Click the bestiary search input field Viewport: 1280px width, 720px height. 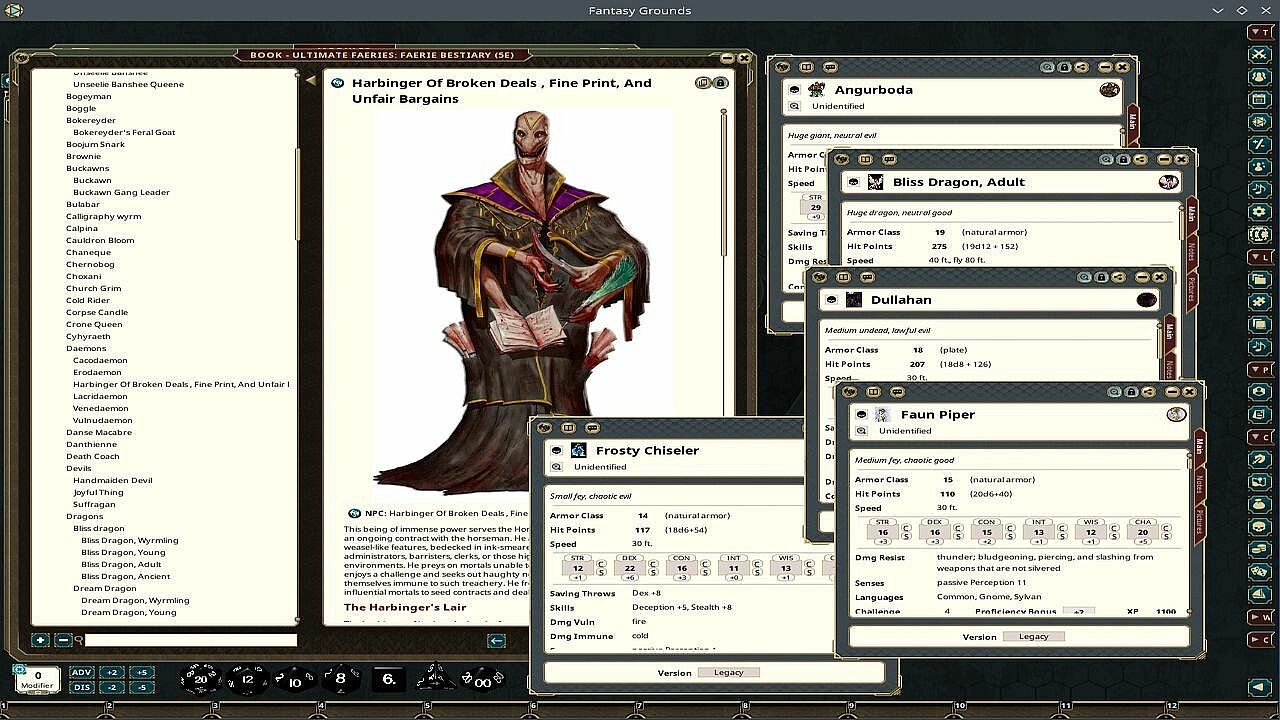tap(190, 640)
